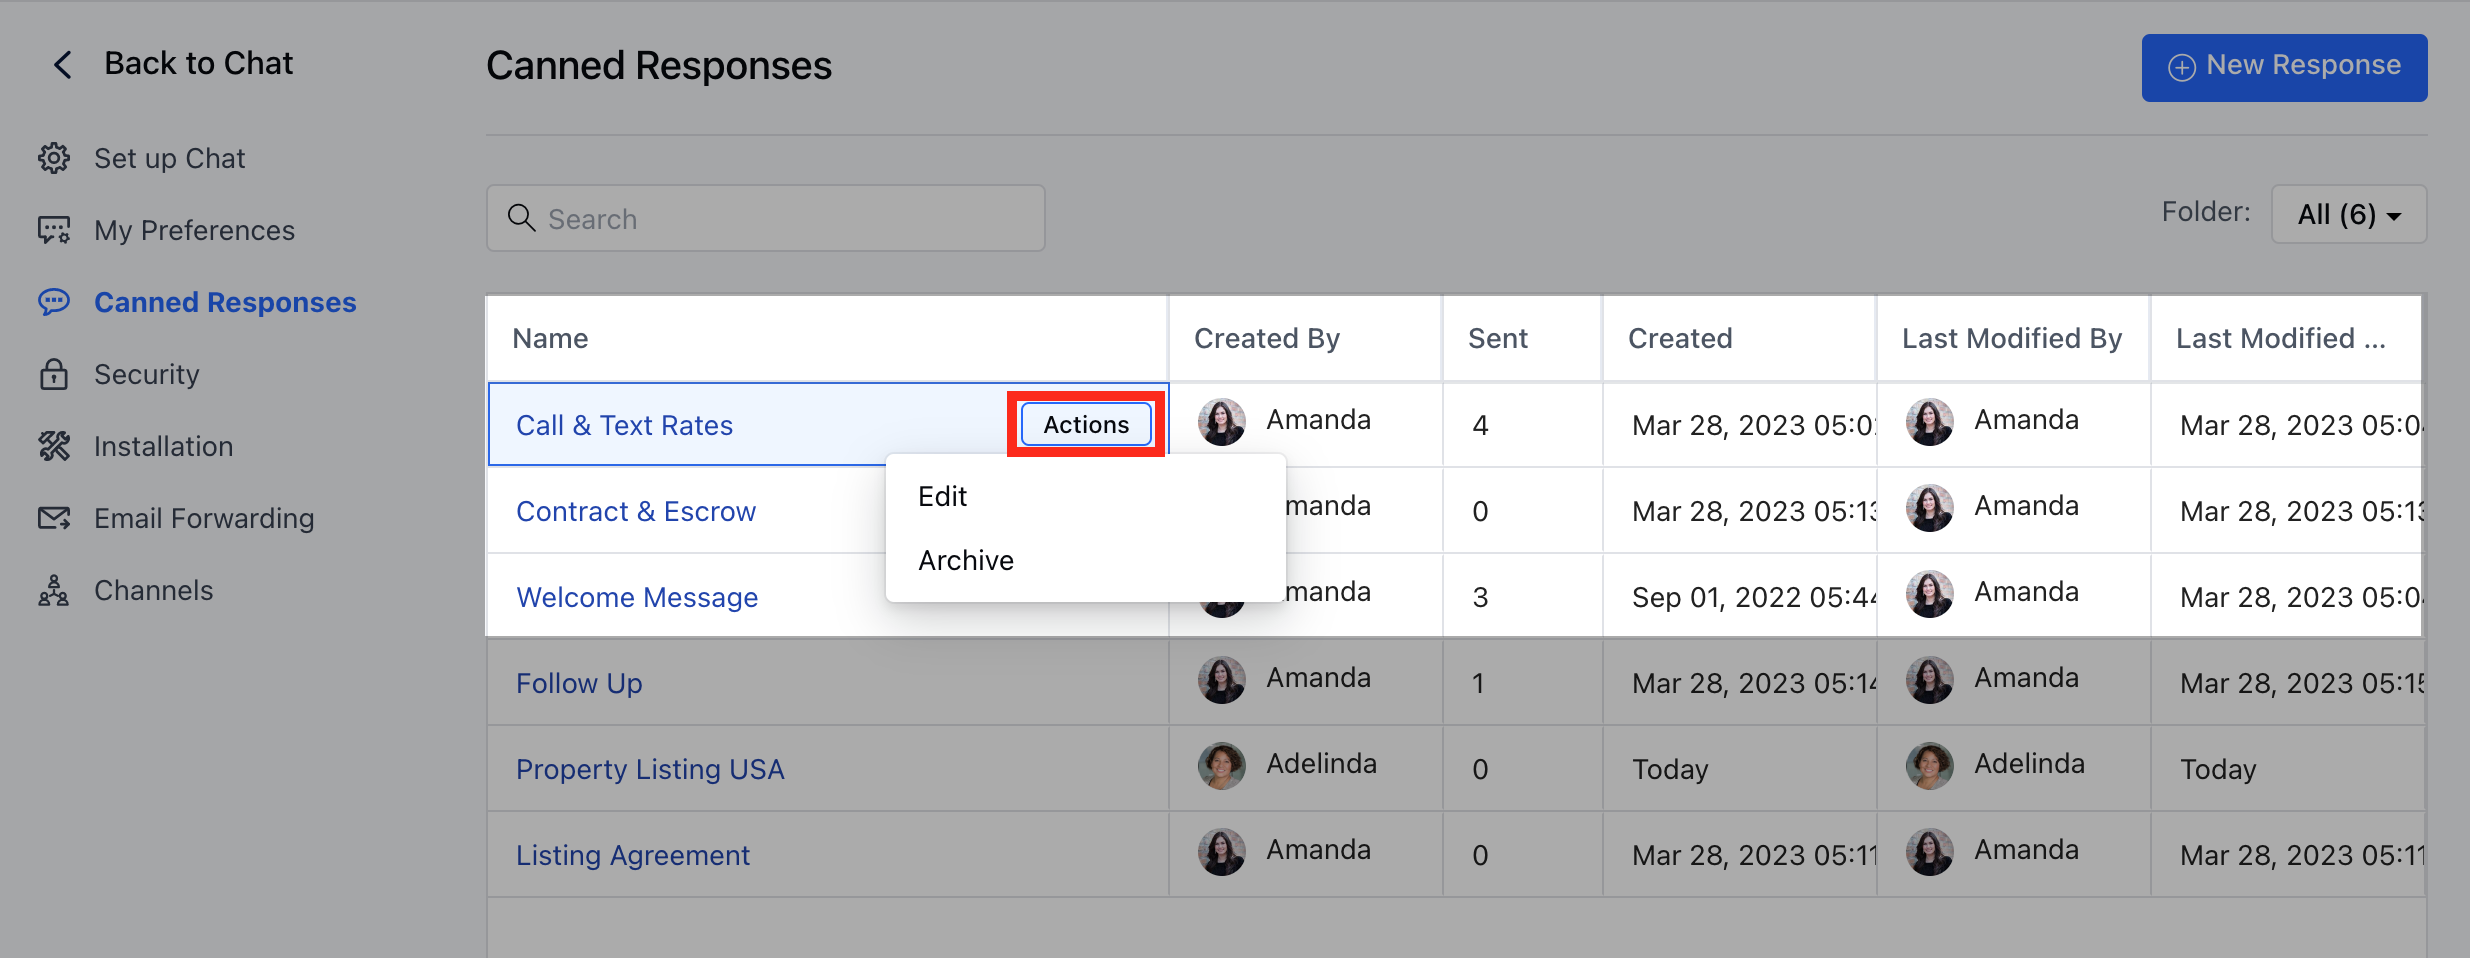Viewport: 2470px width, 958px height.
Task: Open Email Forwarding via the envelope icon
Action: click(x=54, y=517)
